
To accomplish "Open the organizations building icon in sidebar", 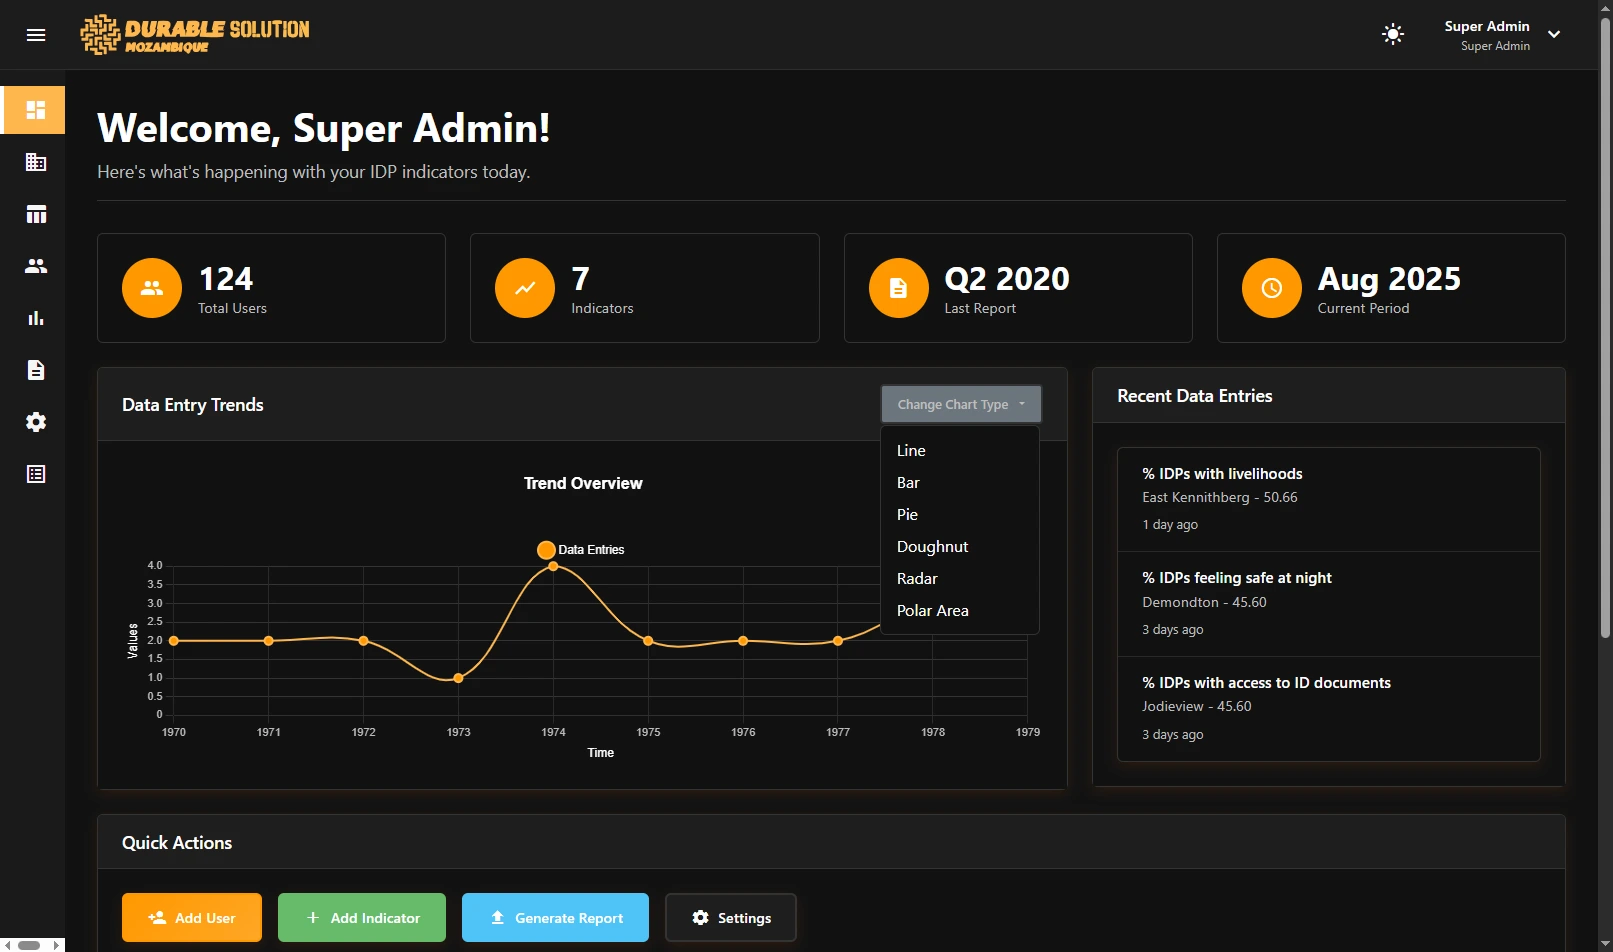I will point(36,162).
